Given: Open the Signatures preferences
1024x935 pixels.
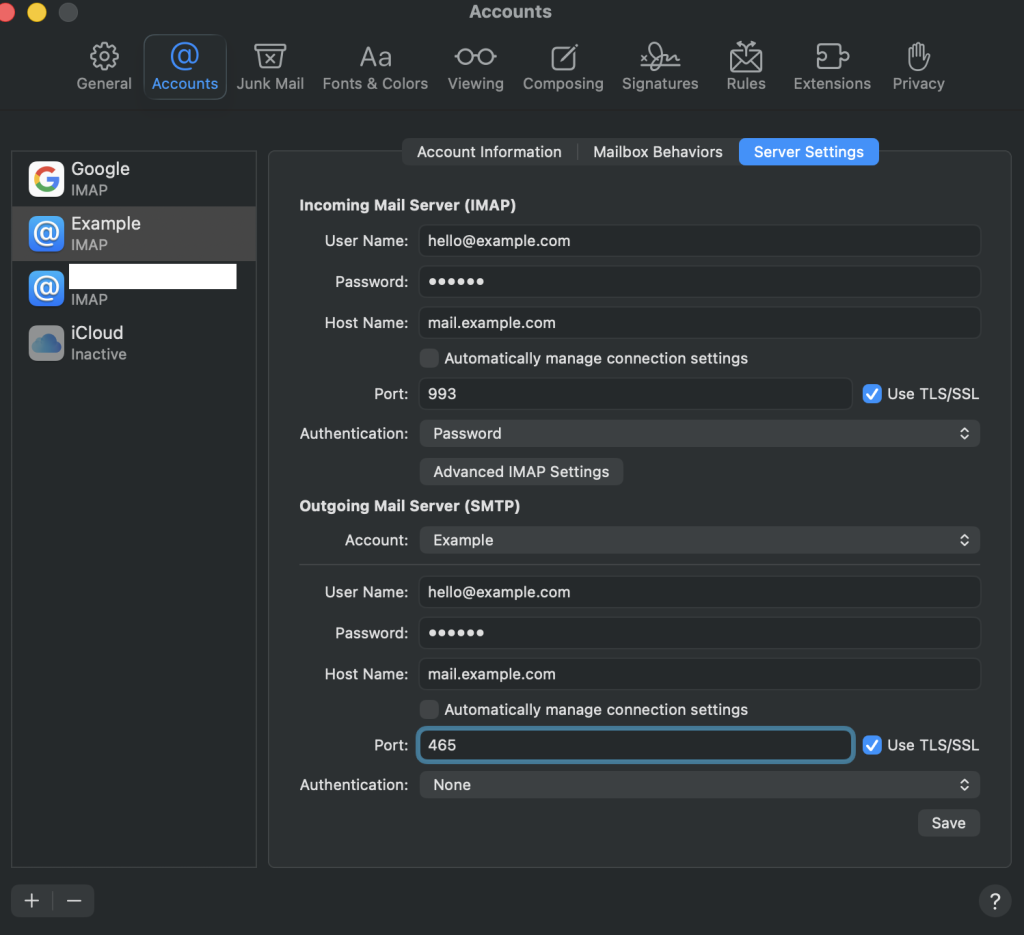Looking at the screenshot, I should point(660,67).
